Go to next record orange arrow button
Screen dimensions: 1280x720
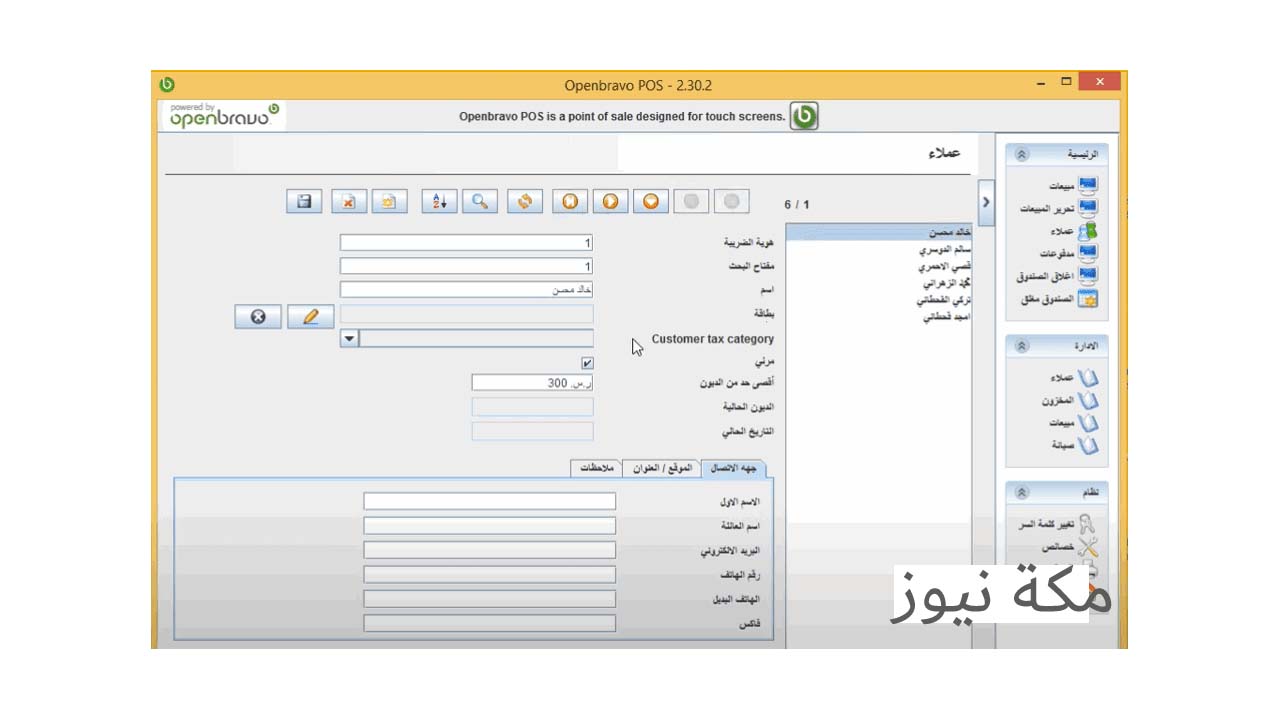coord(610,201)
